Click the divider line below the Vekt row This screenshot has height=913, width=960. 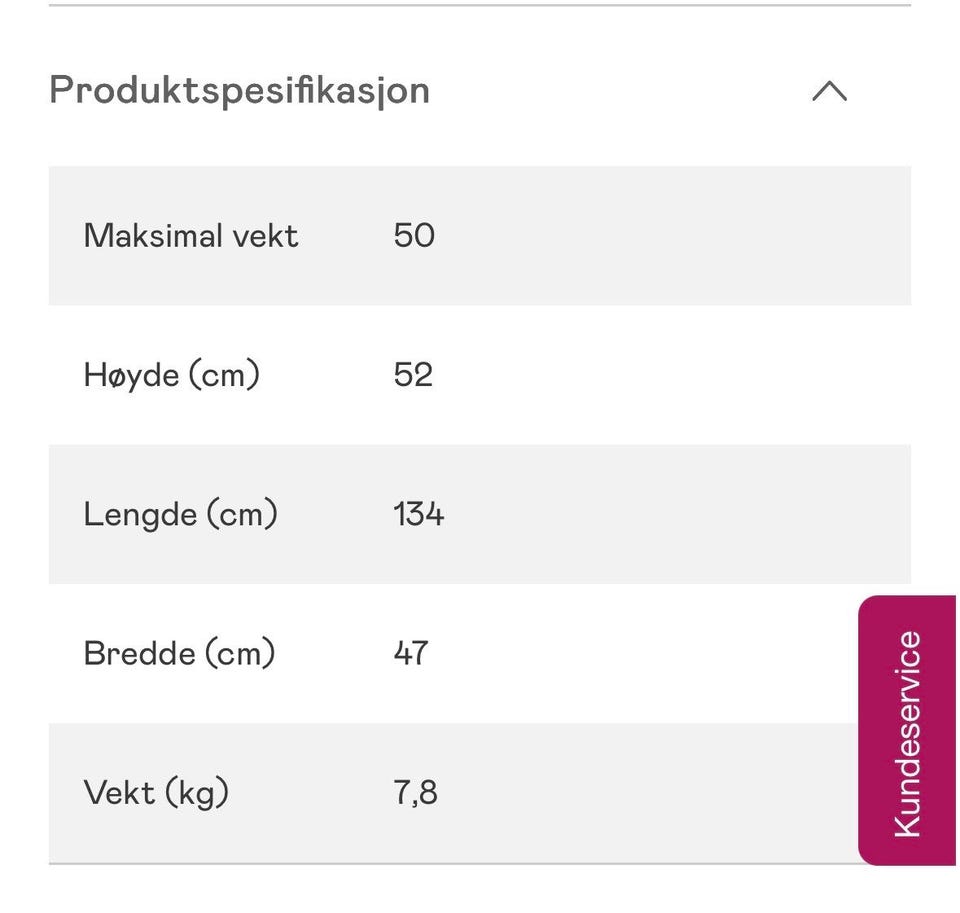[x=454, y=864]
